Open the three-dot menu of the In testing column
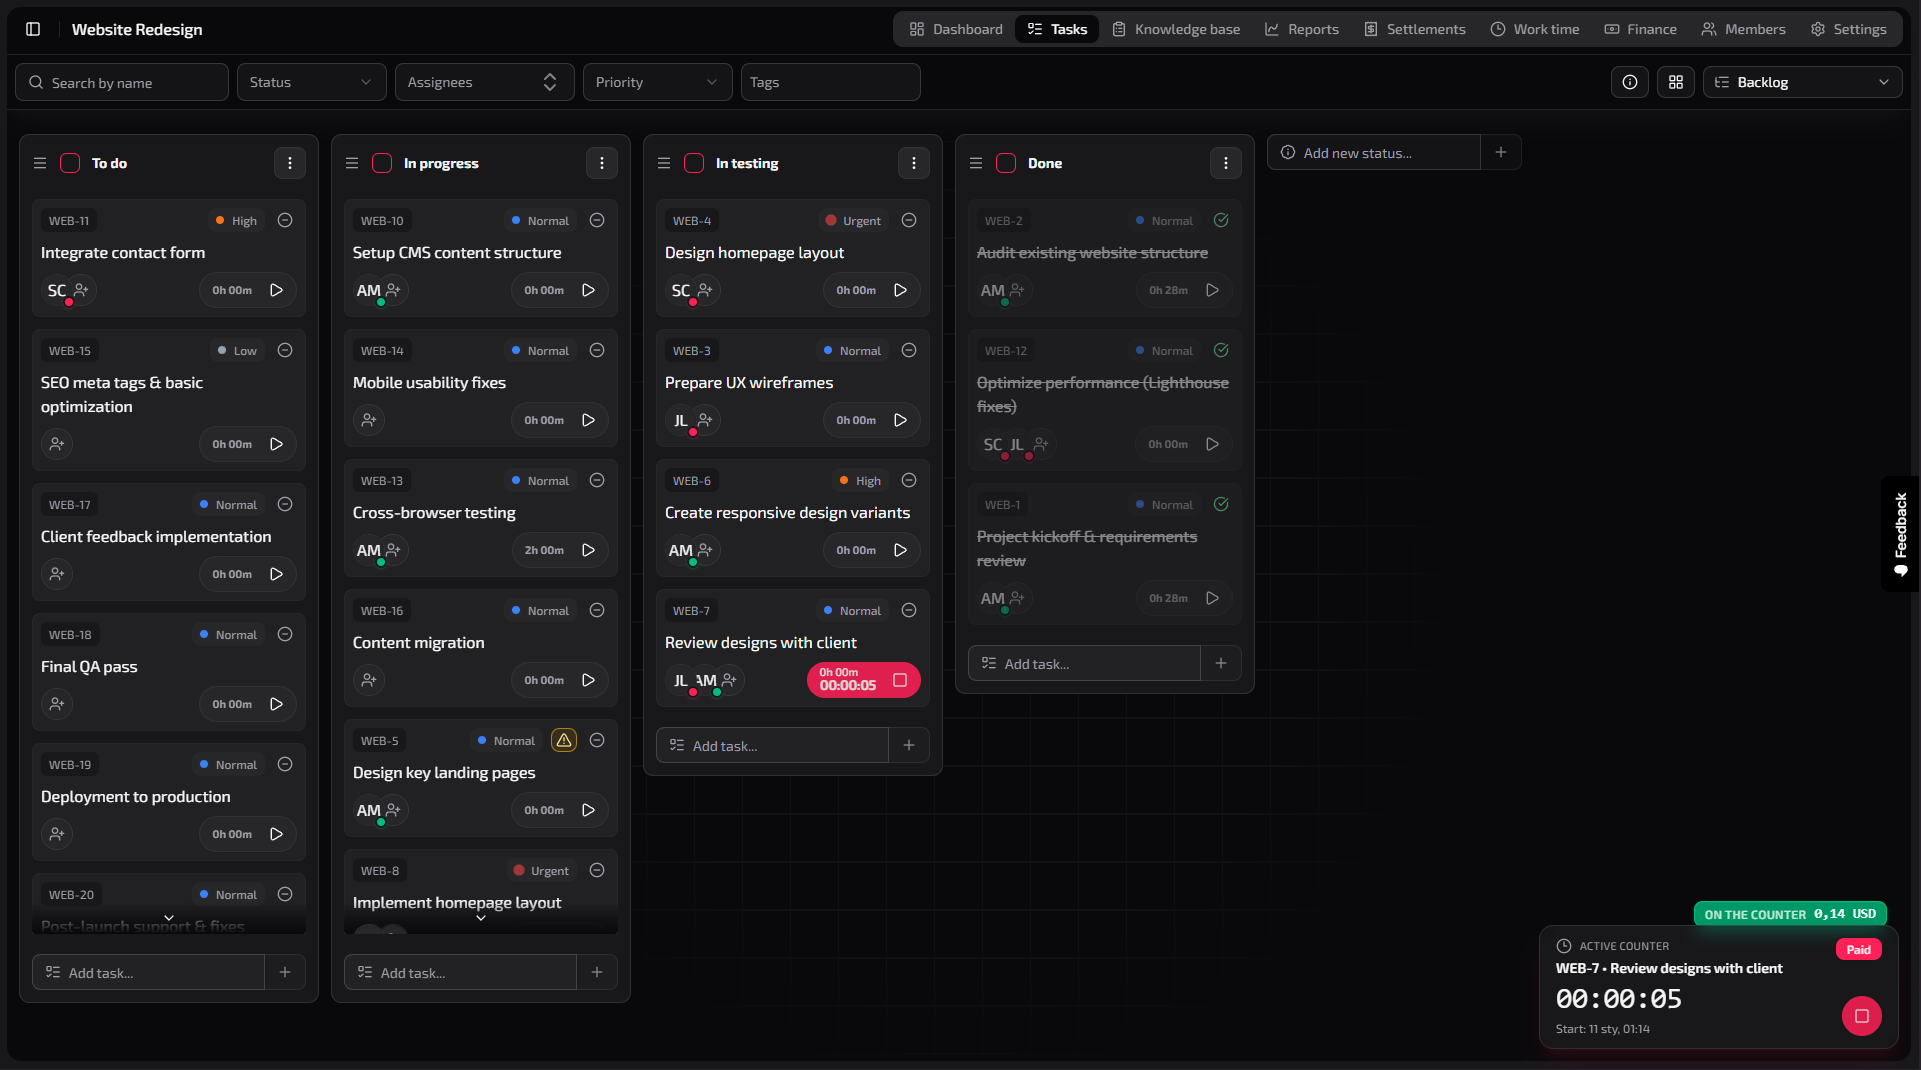Screen dimensions: 1921x1070 point(913,163)
